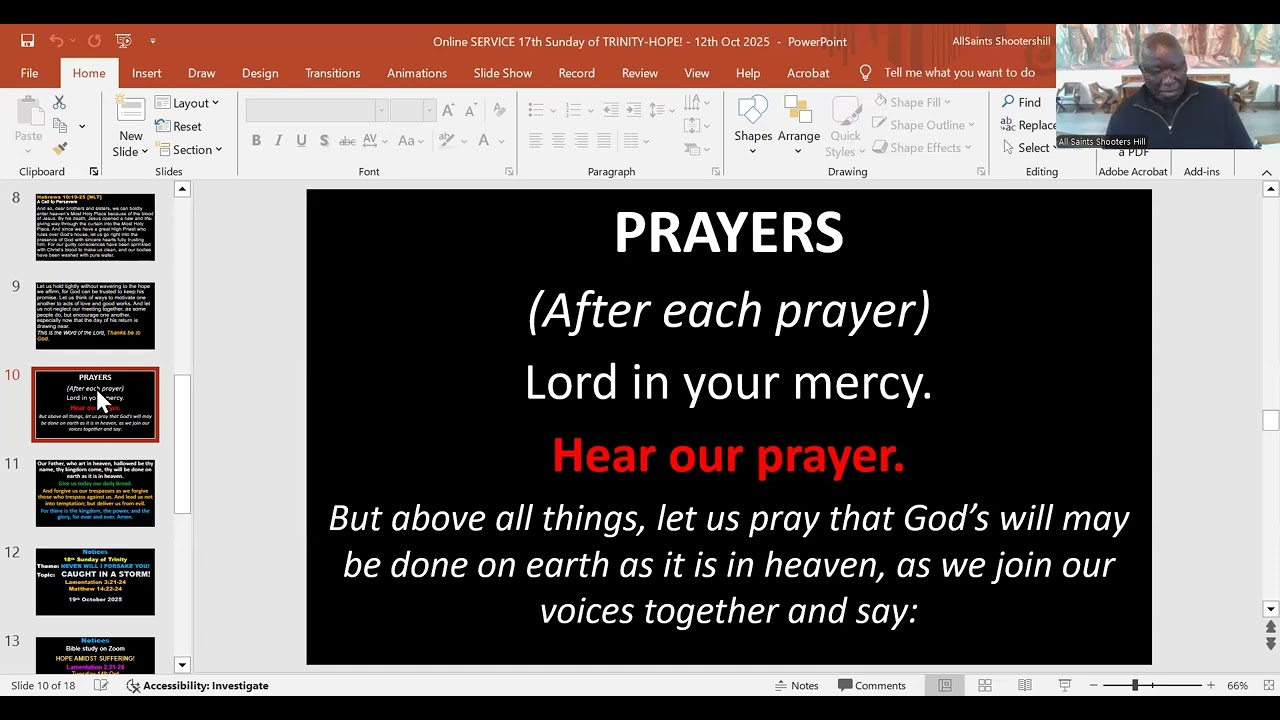Open the Shapes gallery
Image resolution: width=1280 pixels, height=720 pixels.
(x=753, y=125)
